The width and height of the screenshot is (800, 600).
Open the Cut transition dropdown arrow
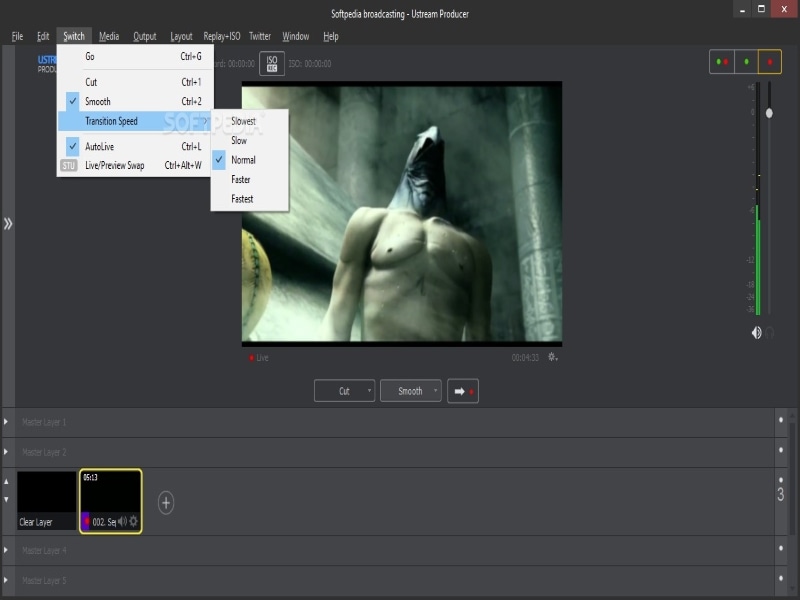point(369,391)
